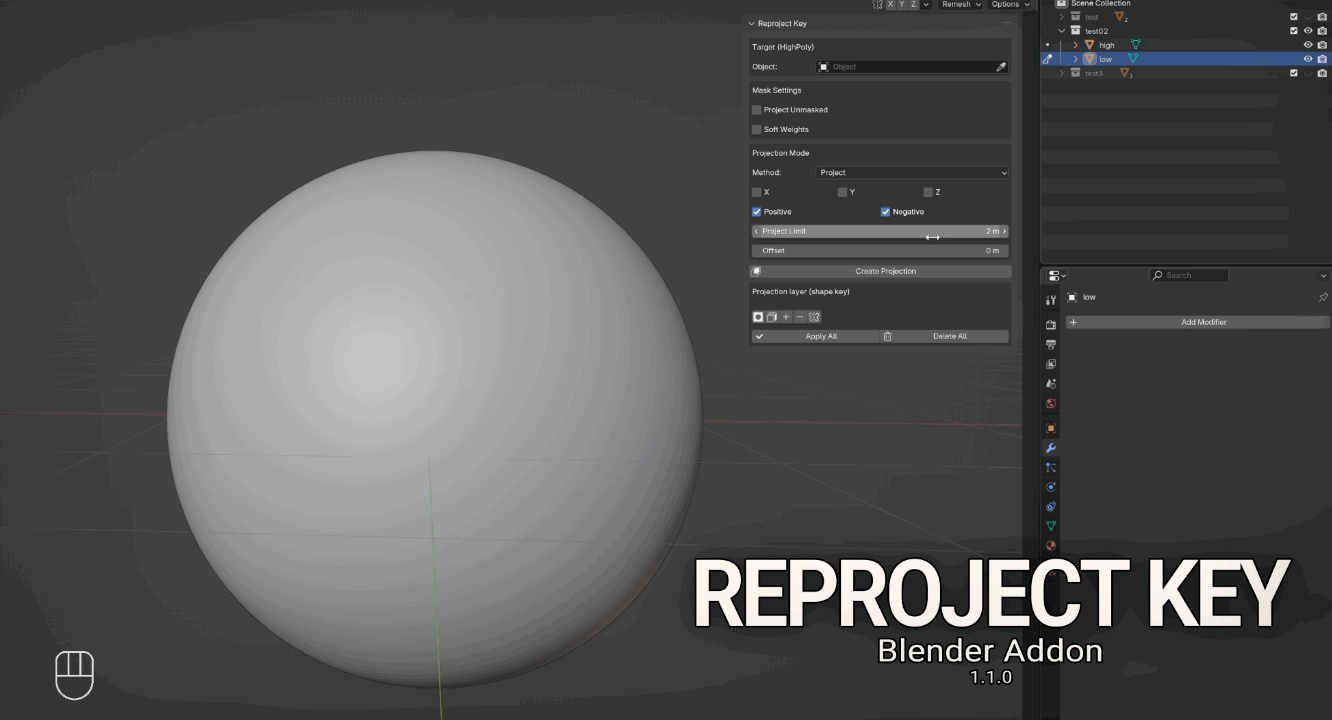Image resolution: width=1332 pixels, height=720 pixels.
Task: Hide the high object with eye icon
Action: point(1308,45)
